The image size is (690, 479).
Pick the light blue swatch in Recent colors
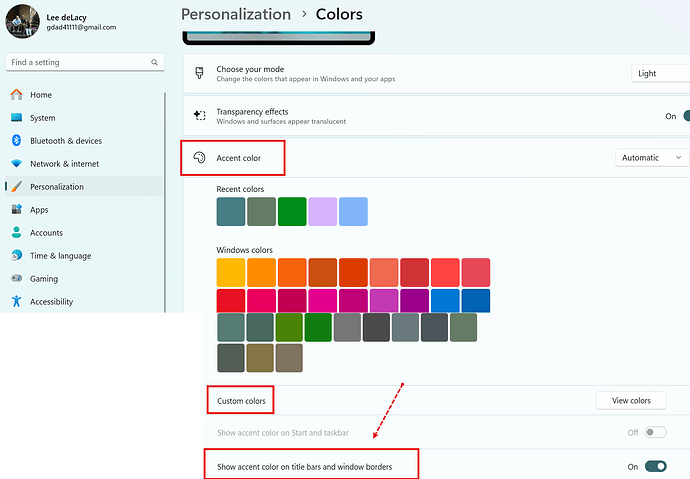(353, 212)
